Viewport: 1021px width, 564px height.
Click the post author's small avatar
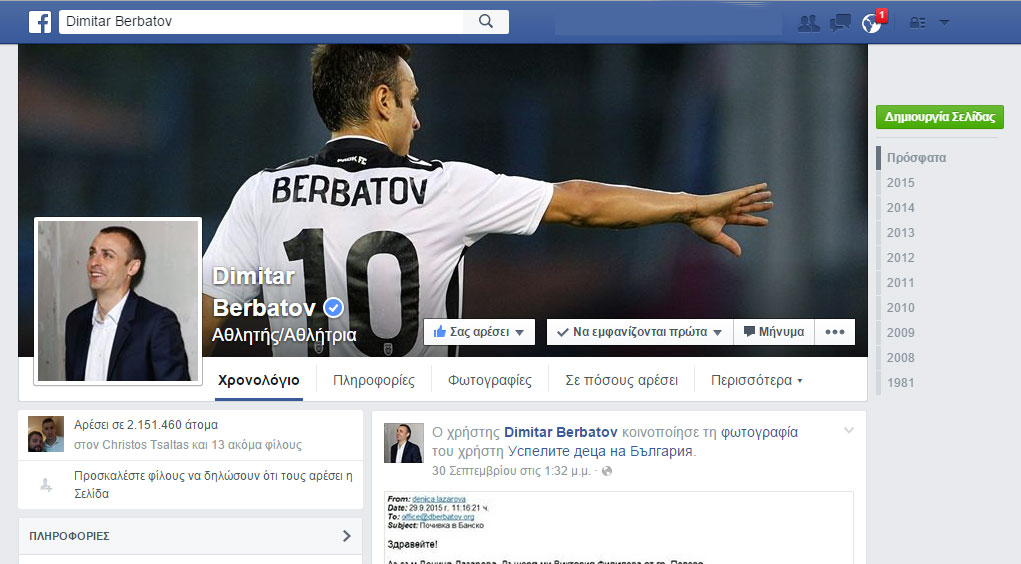403,443
